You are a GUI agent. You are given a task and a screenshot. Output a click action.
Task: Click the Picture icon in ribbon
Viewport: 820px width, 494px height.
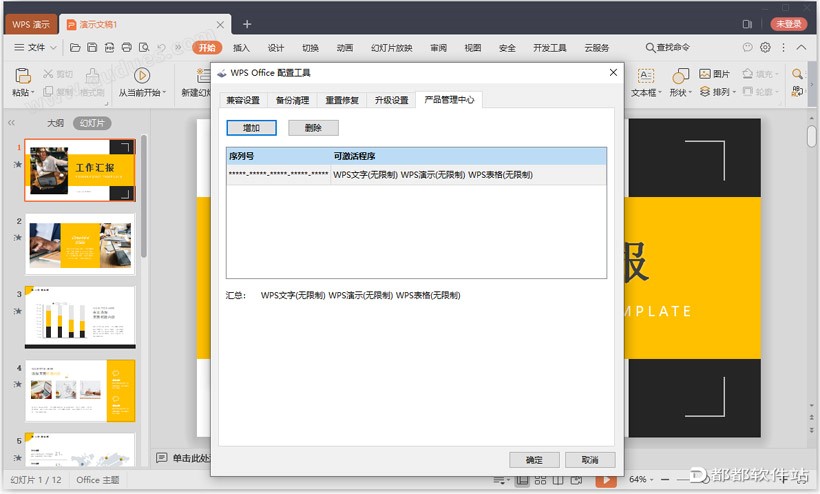pos(705,74)
